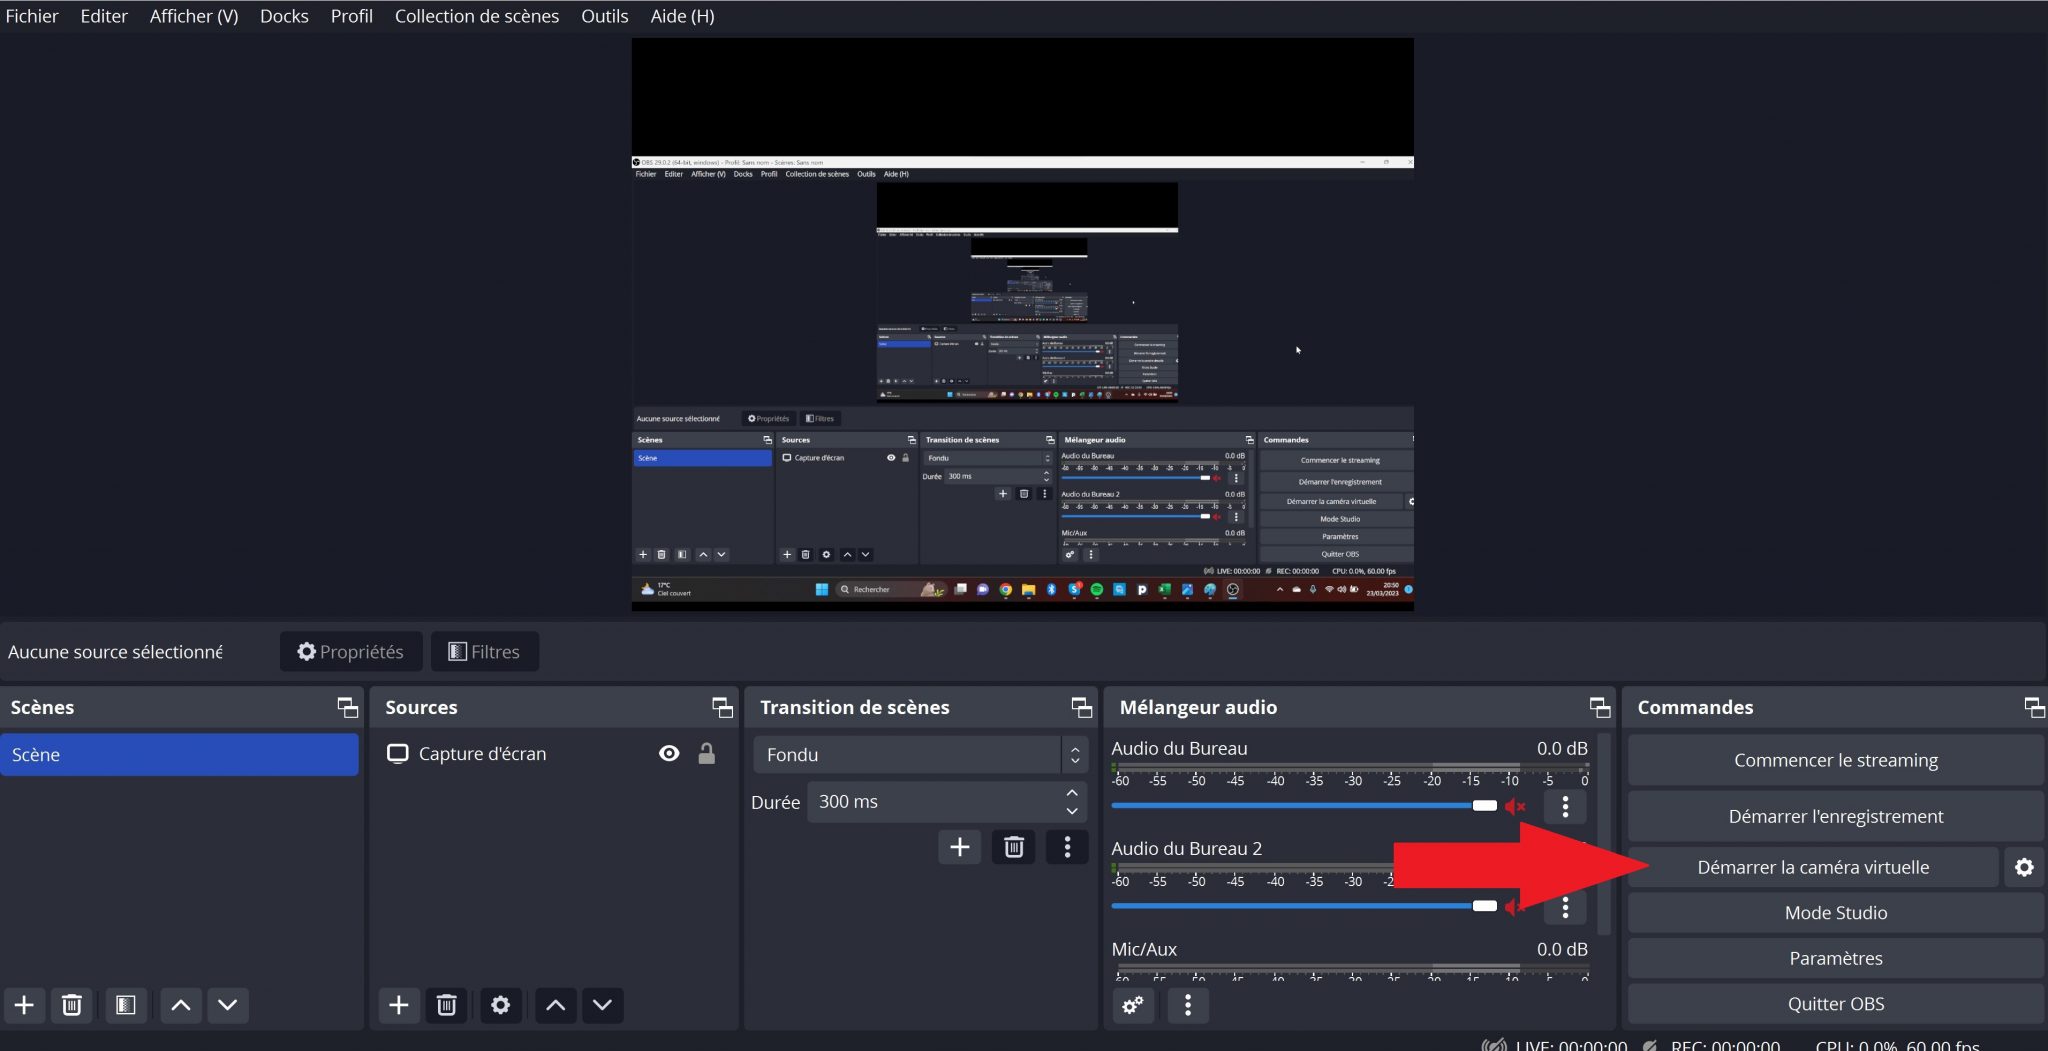
Task: Add a new source with the plus icon
Action: pos(398,1005)
